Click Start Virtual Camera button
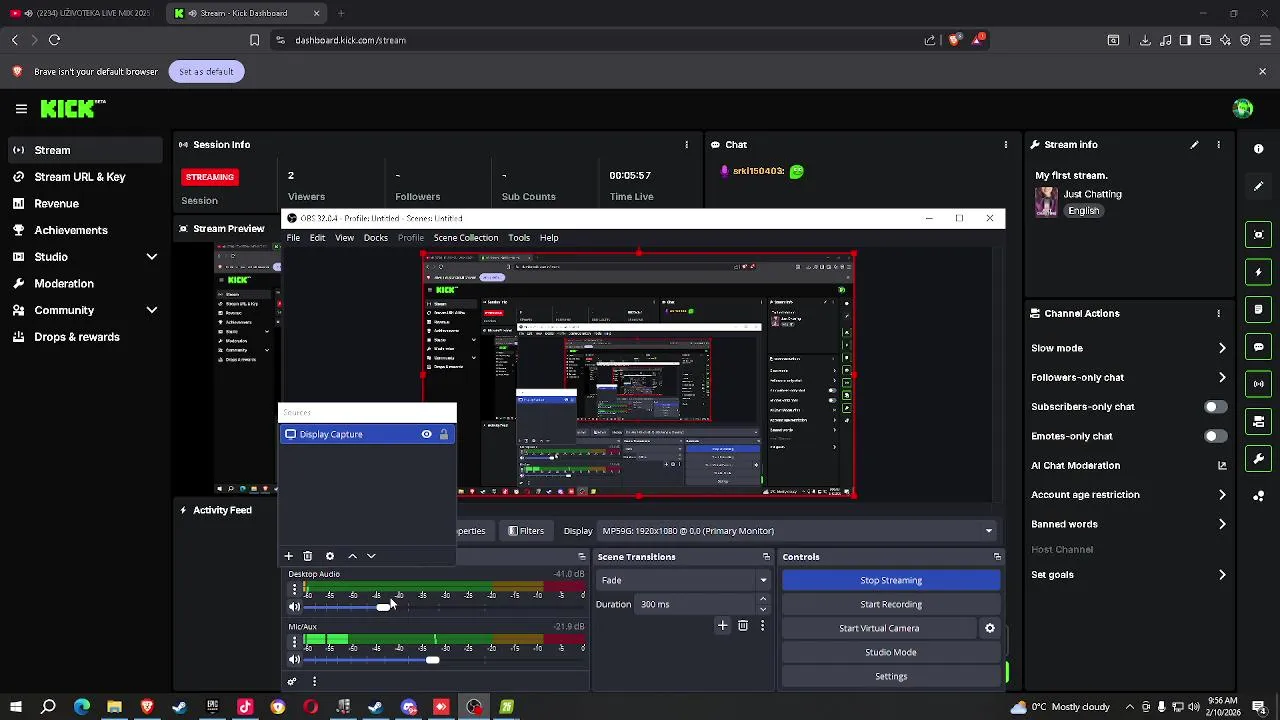Image resolution: width=1280 pixels, height=720 pixels. coord(879,628)
